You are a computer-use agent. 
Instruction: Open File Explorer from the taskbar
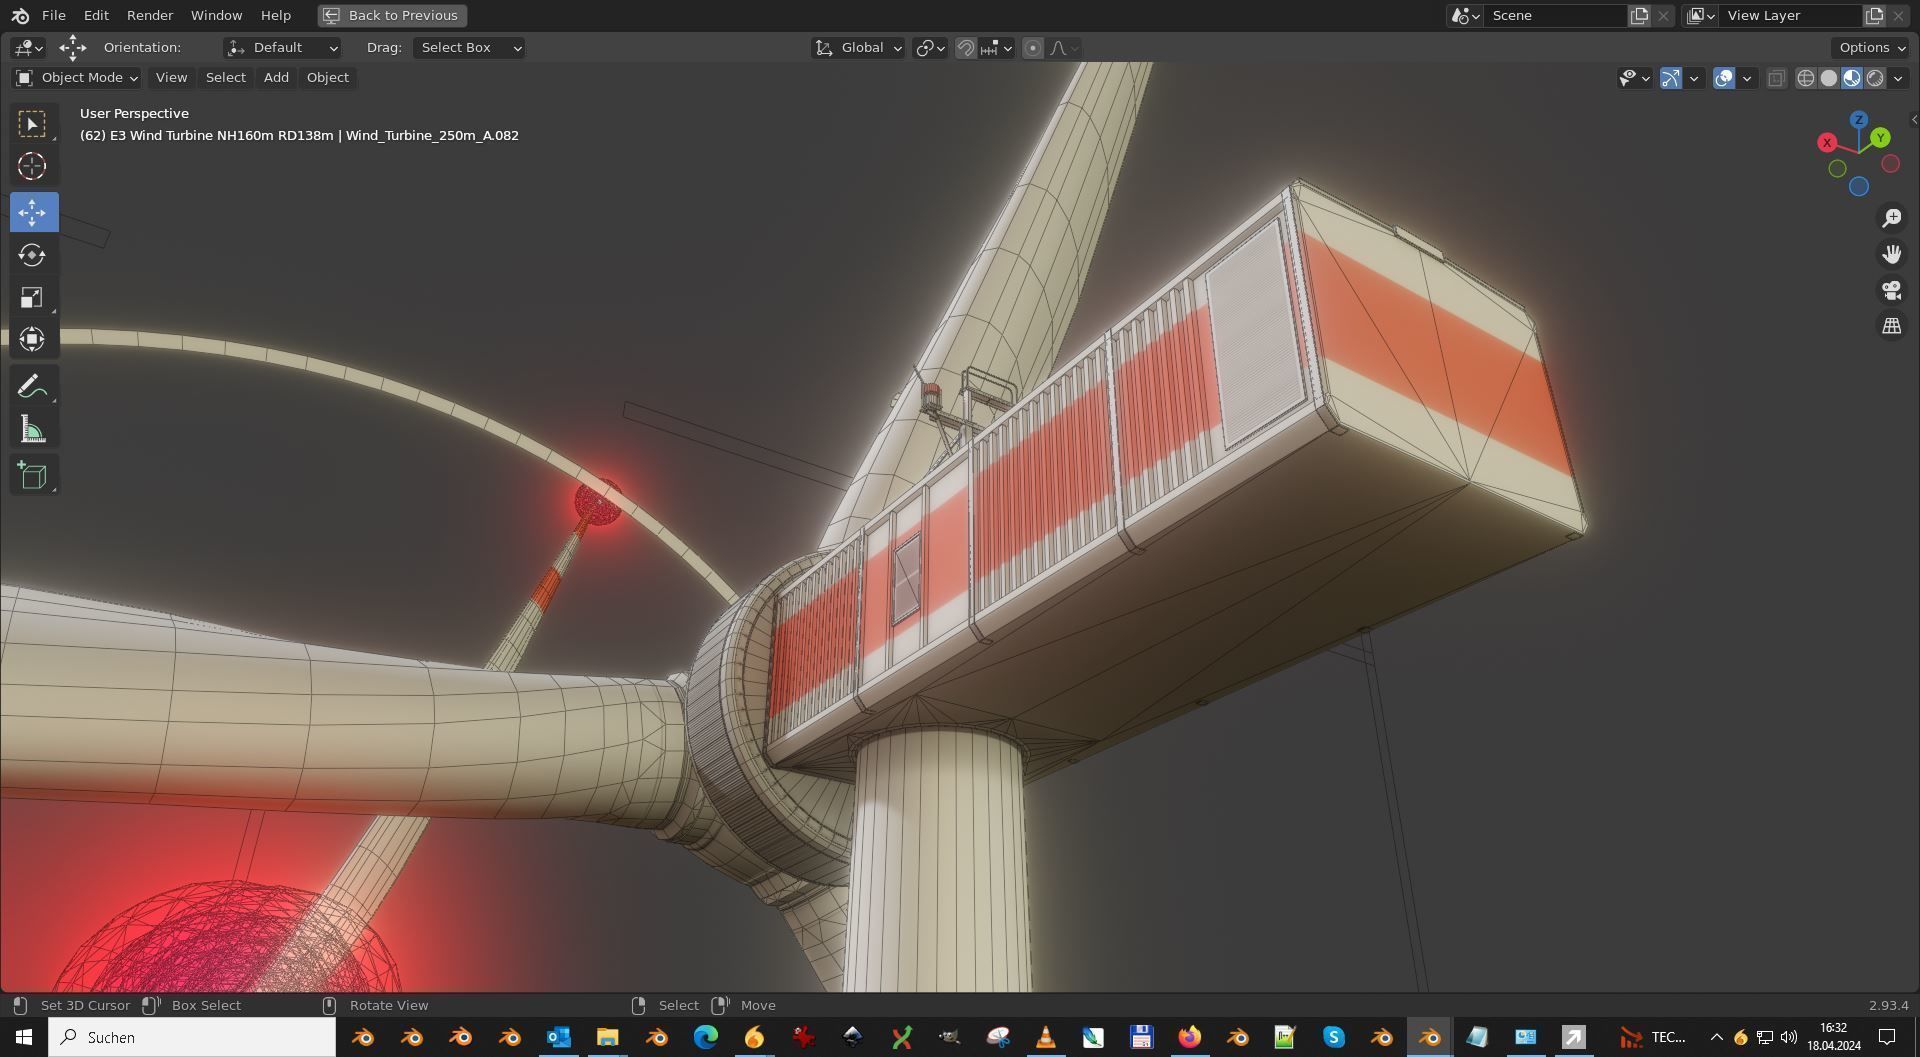(x=607, y=1037)
